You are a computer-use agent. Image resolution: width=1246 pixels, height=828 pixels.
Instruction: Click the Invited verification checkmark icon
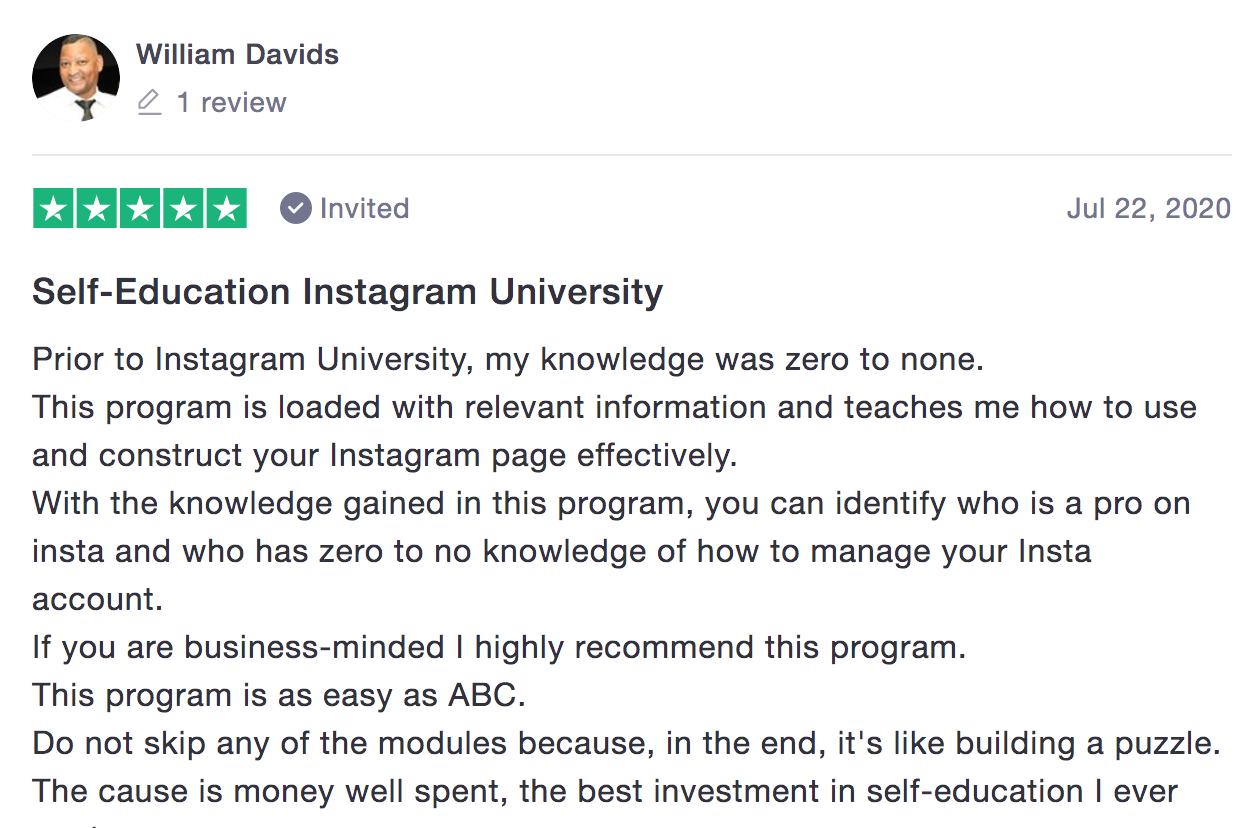[x=295, y=208]
